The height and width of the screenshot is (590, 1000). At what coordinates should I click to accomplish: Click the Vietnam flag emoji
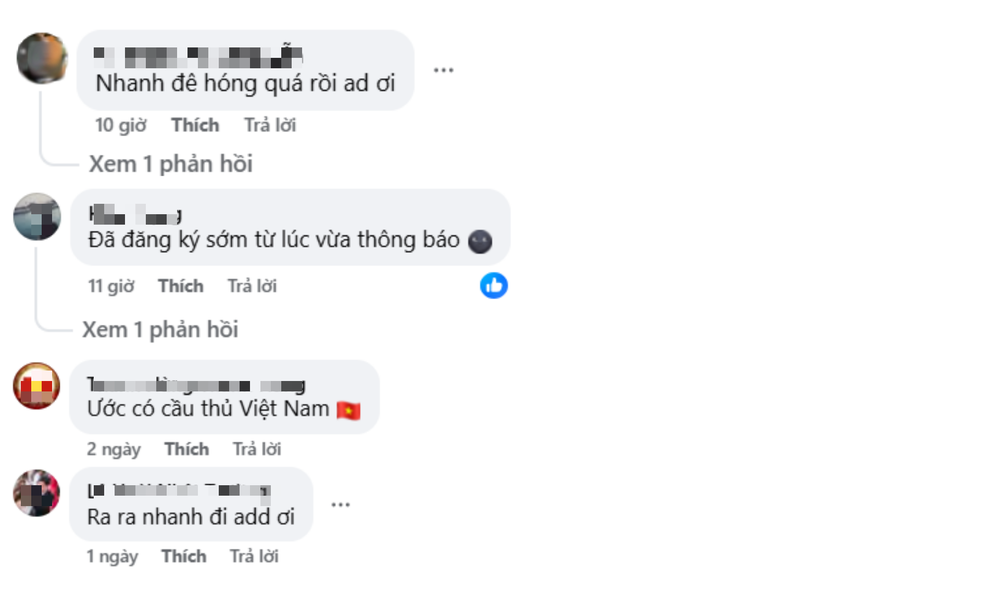tap(348, 410)
